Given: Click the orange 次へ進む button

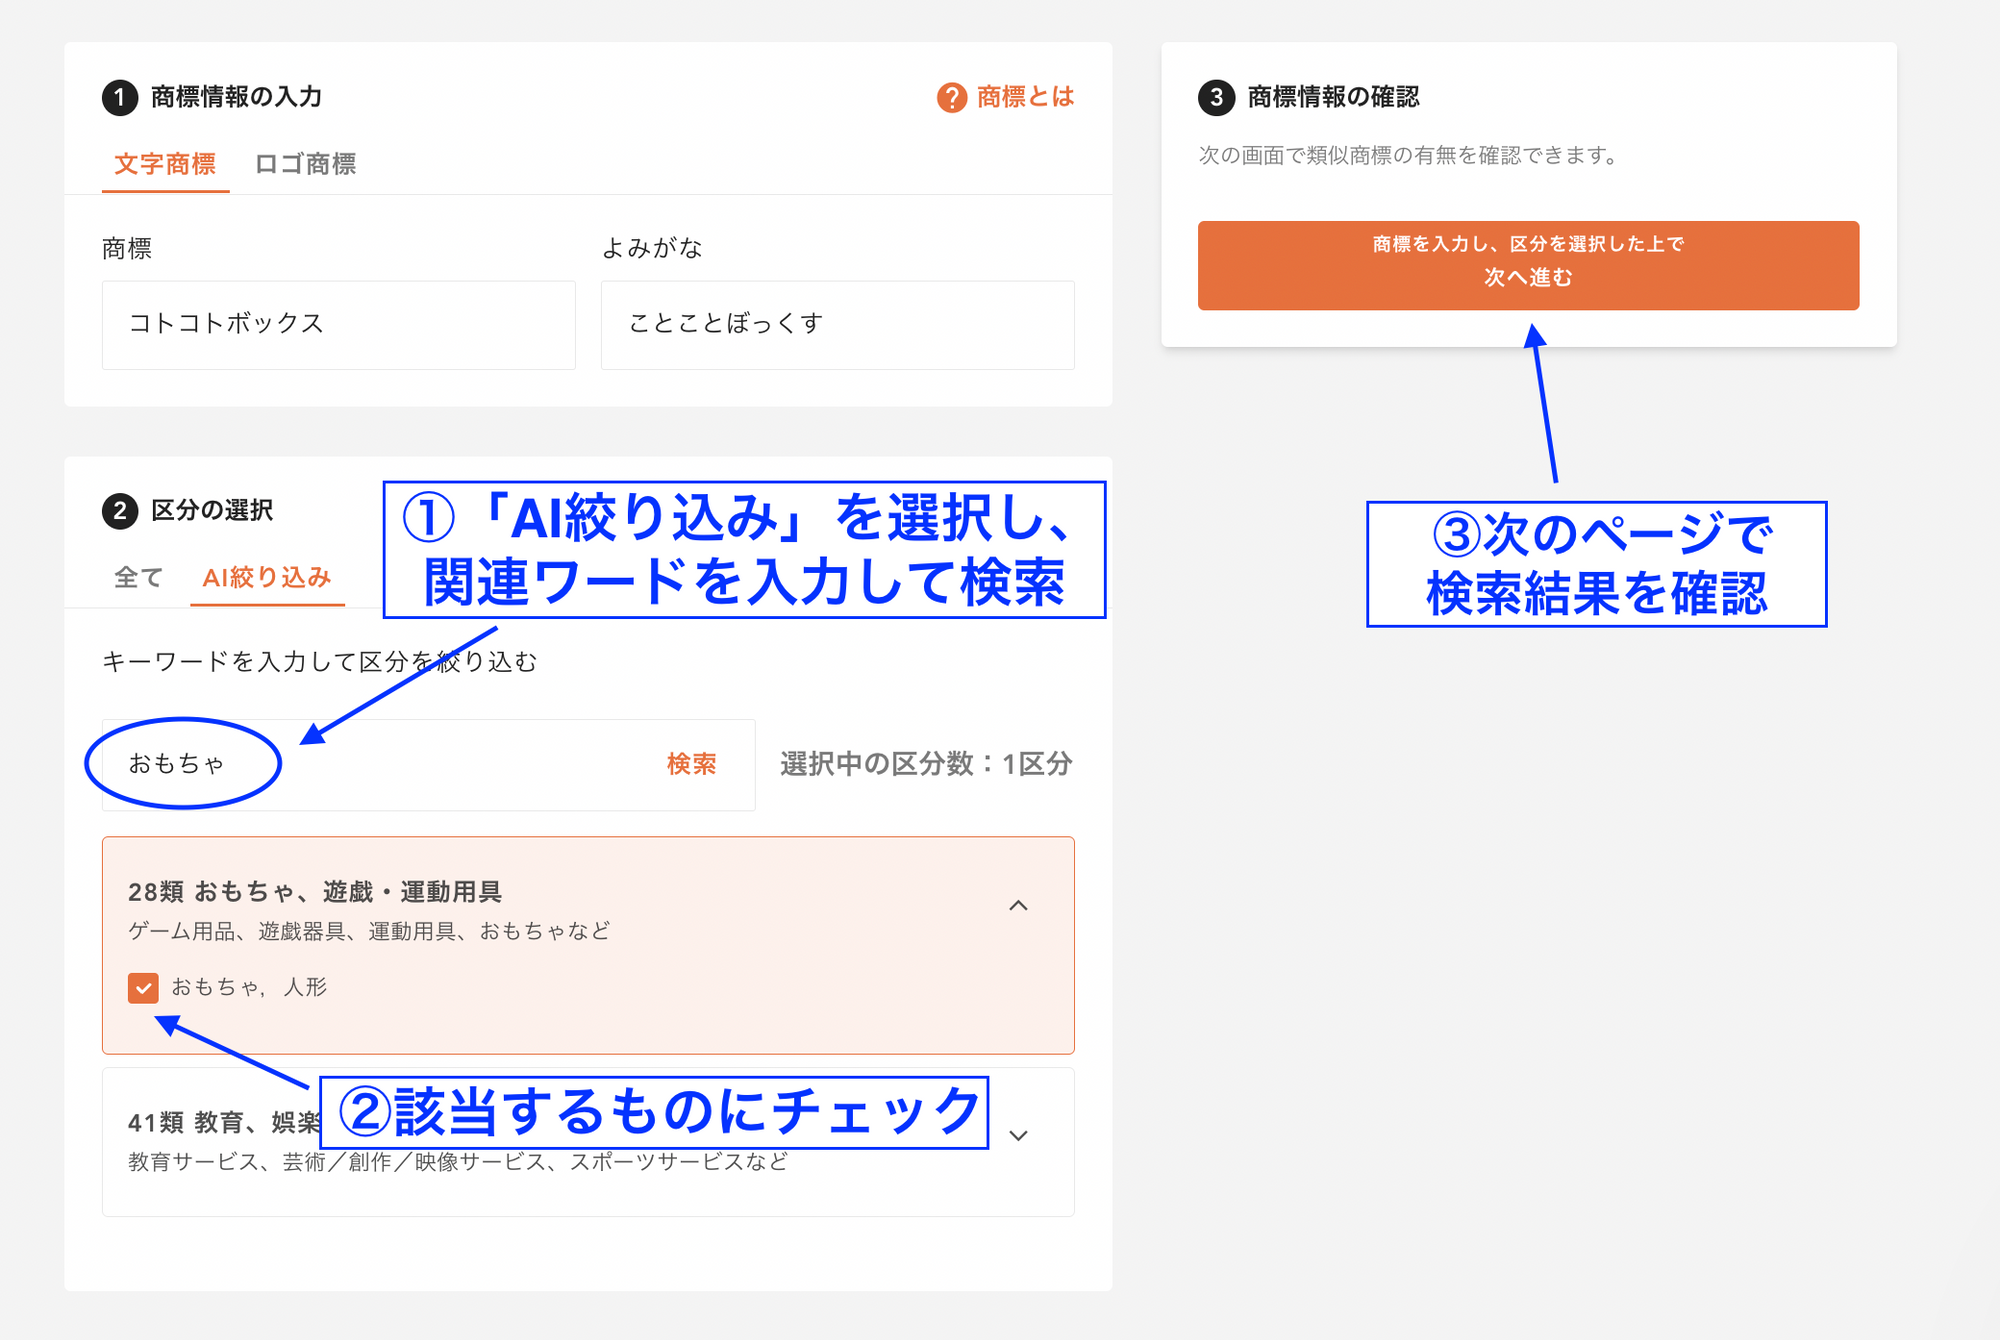Looking at the screenshot, I should pos(1527,265).
